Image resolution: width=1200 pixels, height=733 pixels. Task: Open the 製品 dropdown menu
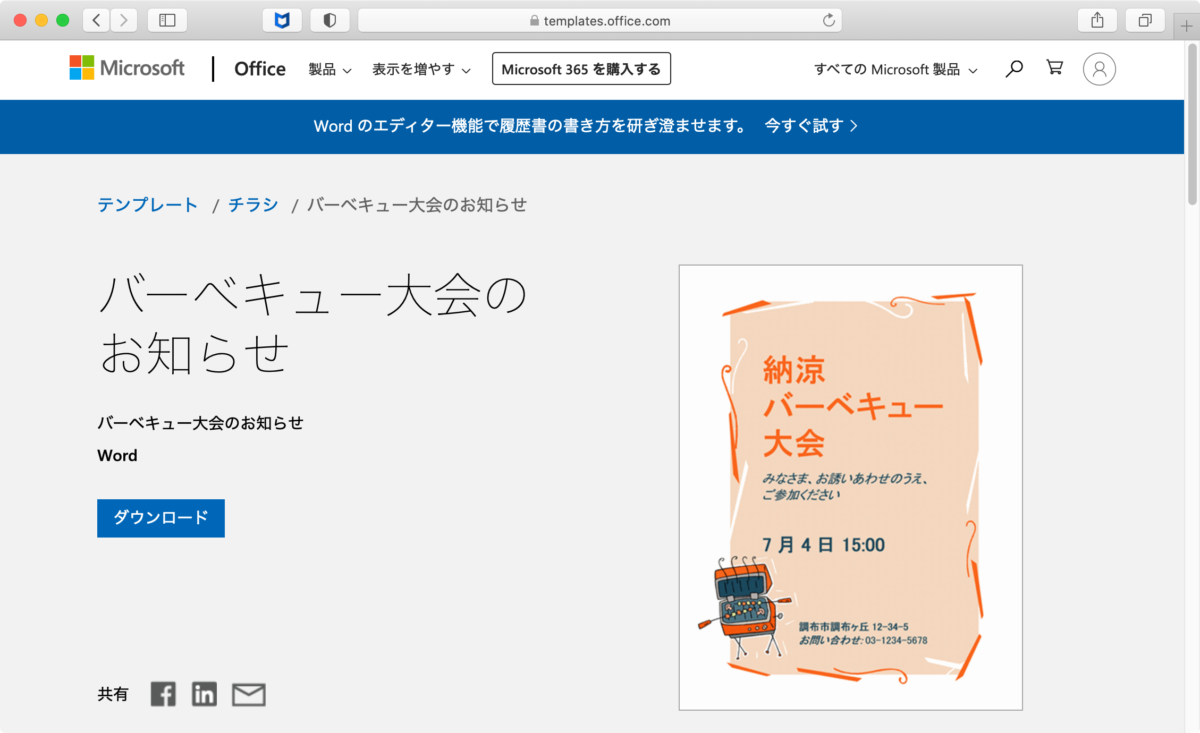click(x=330, y=69)
